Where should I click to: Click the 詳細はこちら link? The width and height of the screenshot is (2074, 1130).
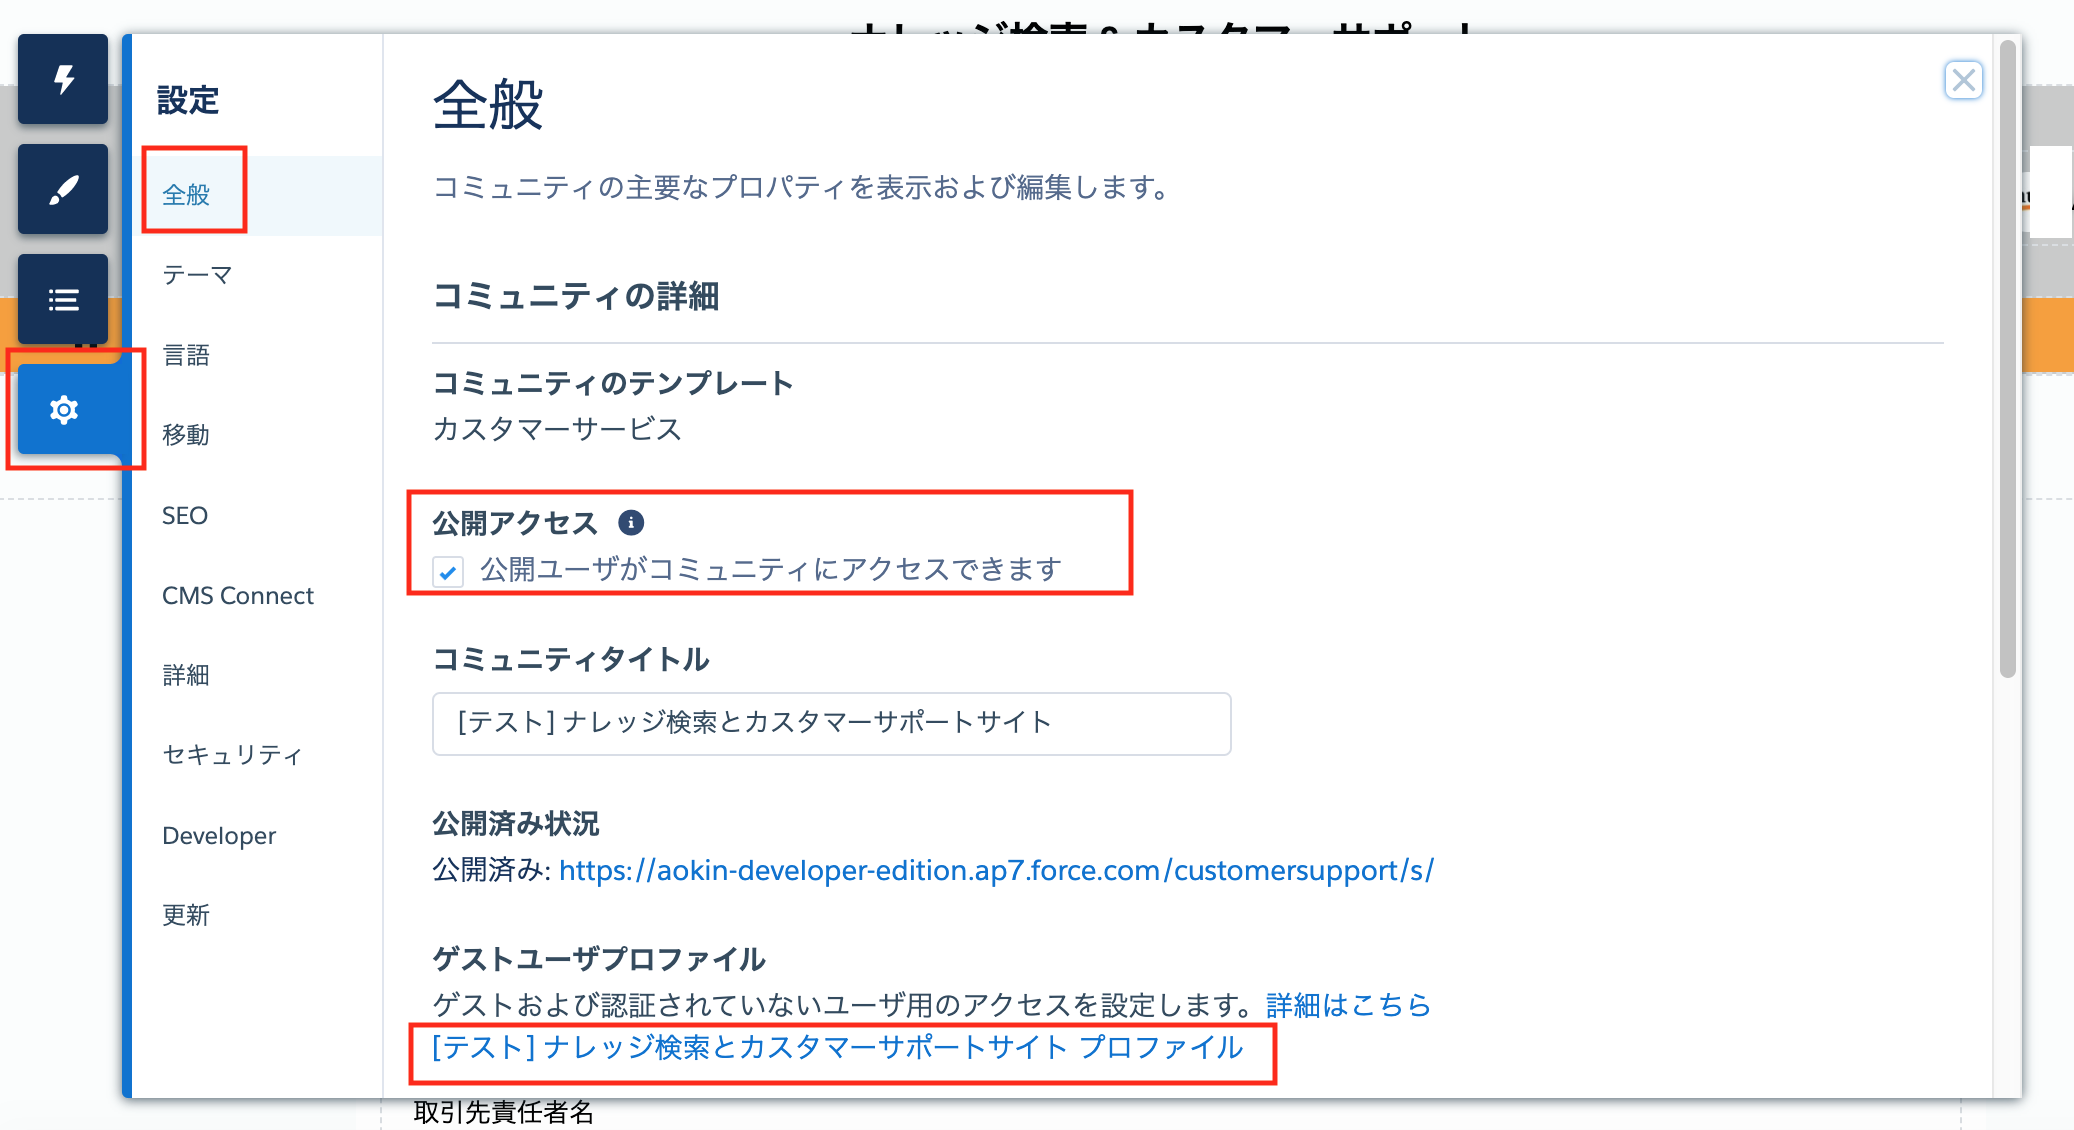click(x=1348, y=1004)
